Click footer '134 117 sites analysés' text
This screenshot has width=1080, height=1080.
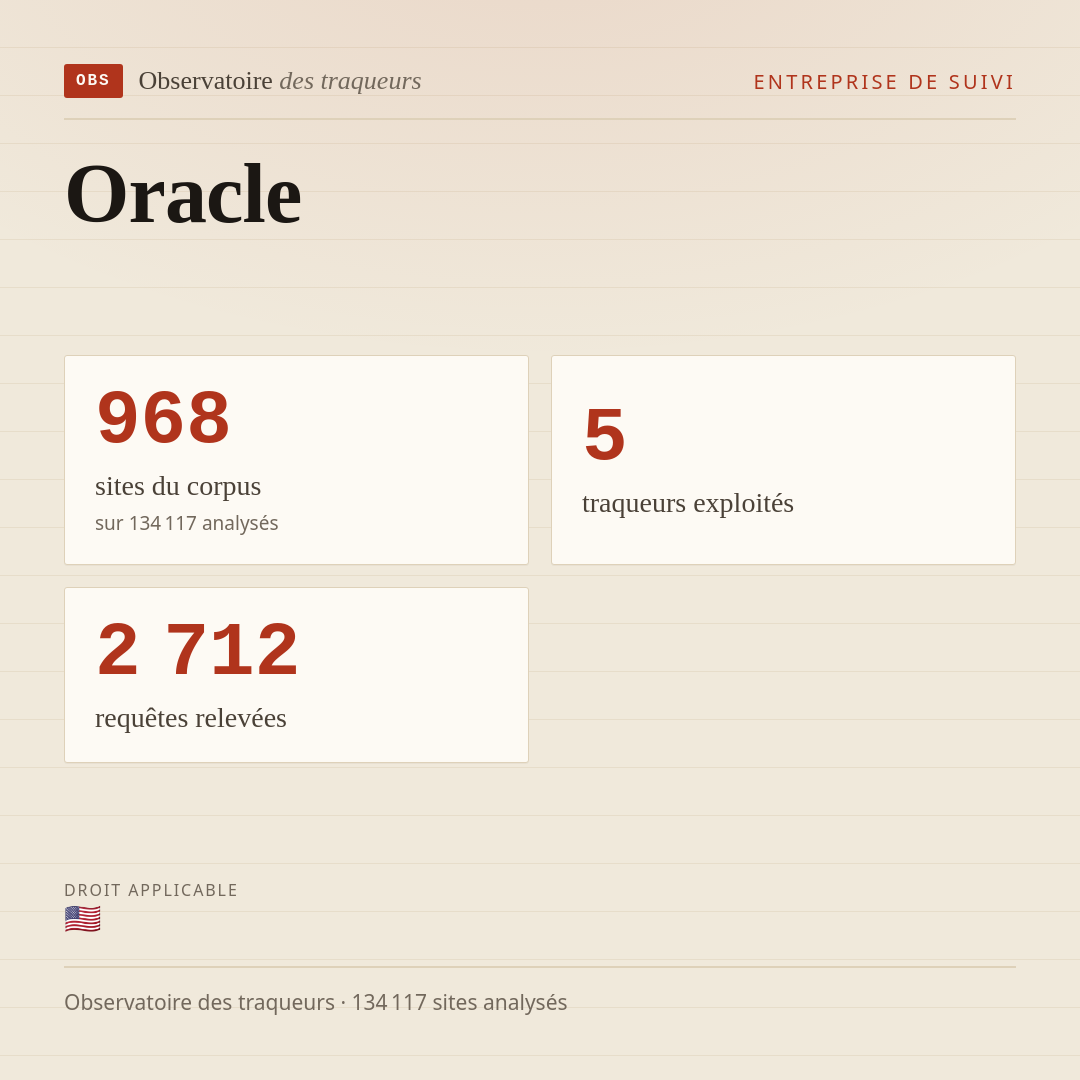459,1002
